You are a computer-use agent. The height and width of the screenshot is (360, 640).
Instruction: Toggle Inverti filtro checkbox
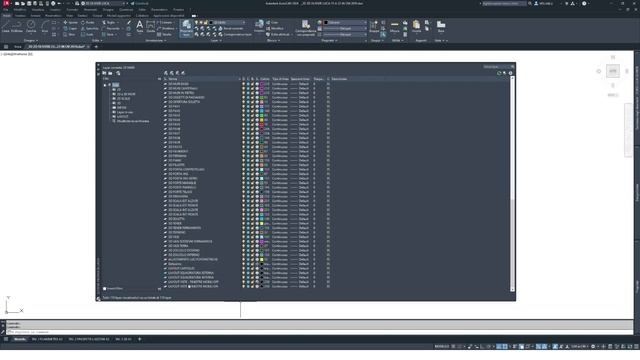pyautogui.click(x=105, y=289)
